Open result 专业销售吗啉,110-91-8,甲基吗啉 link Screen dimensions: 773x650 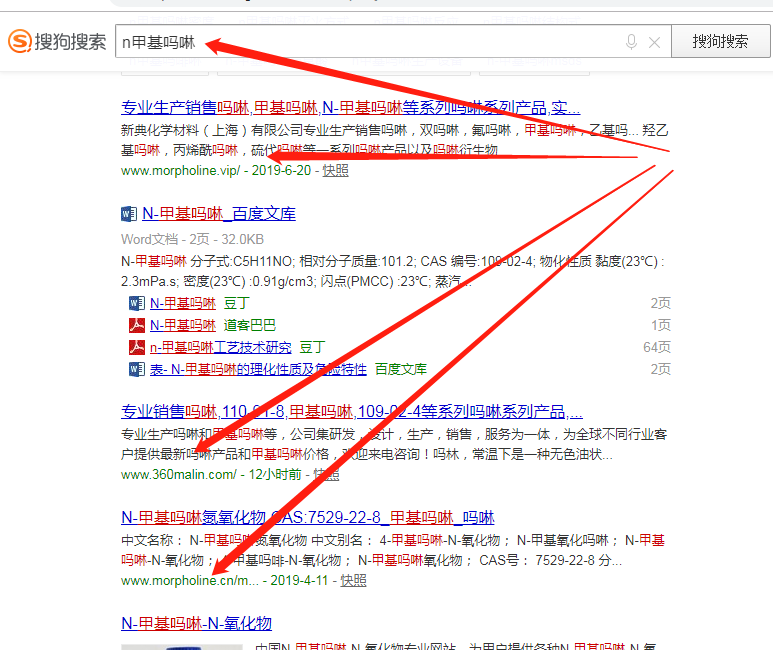coord(352,411)
